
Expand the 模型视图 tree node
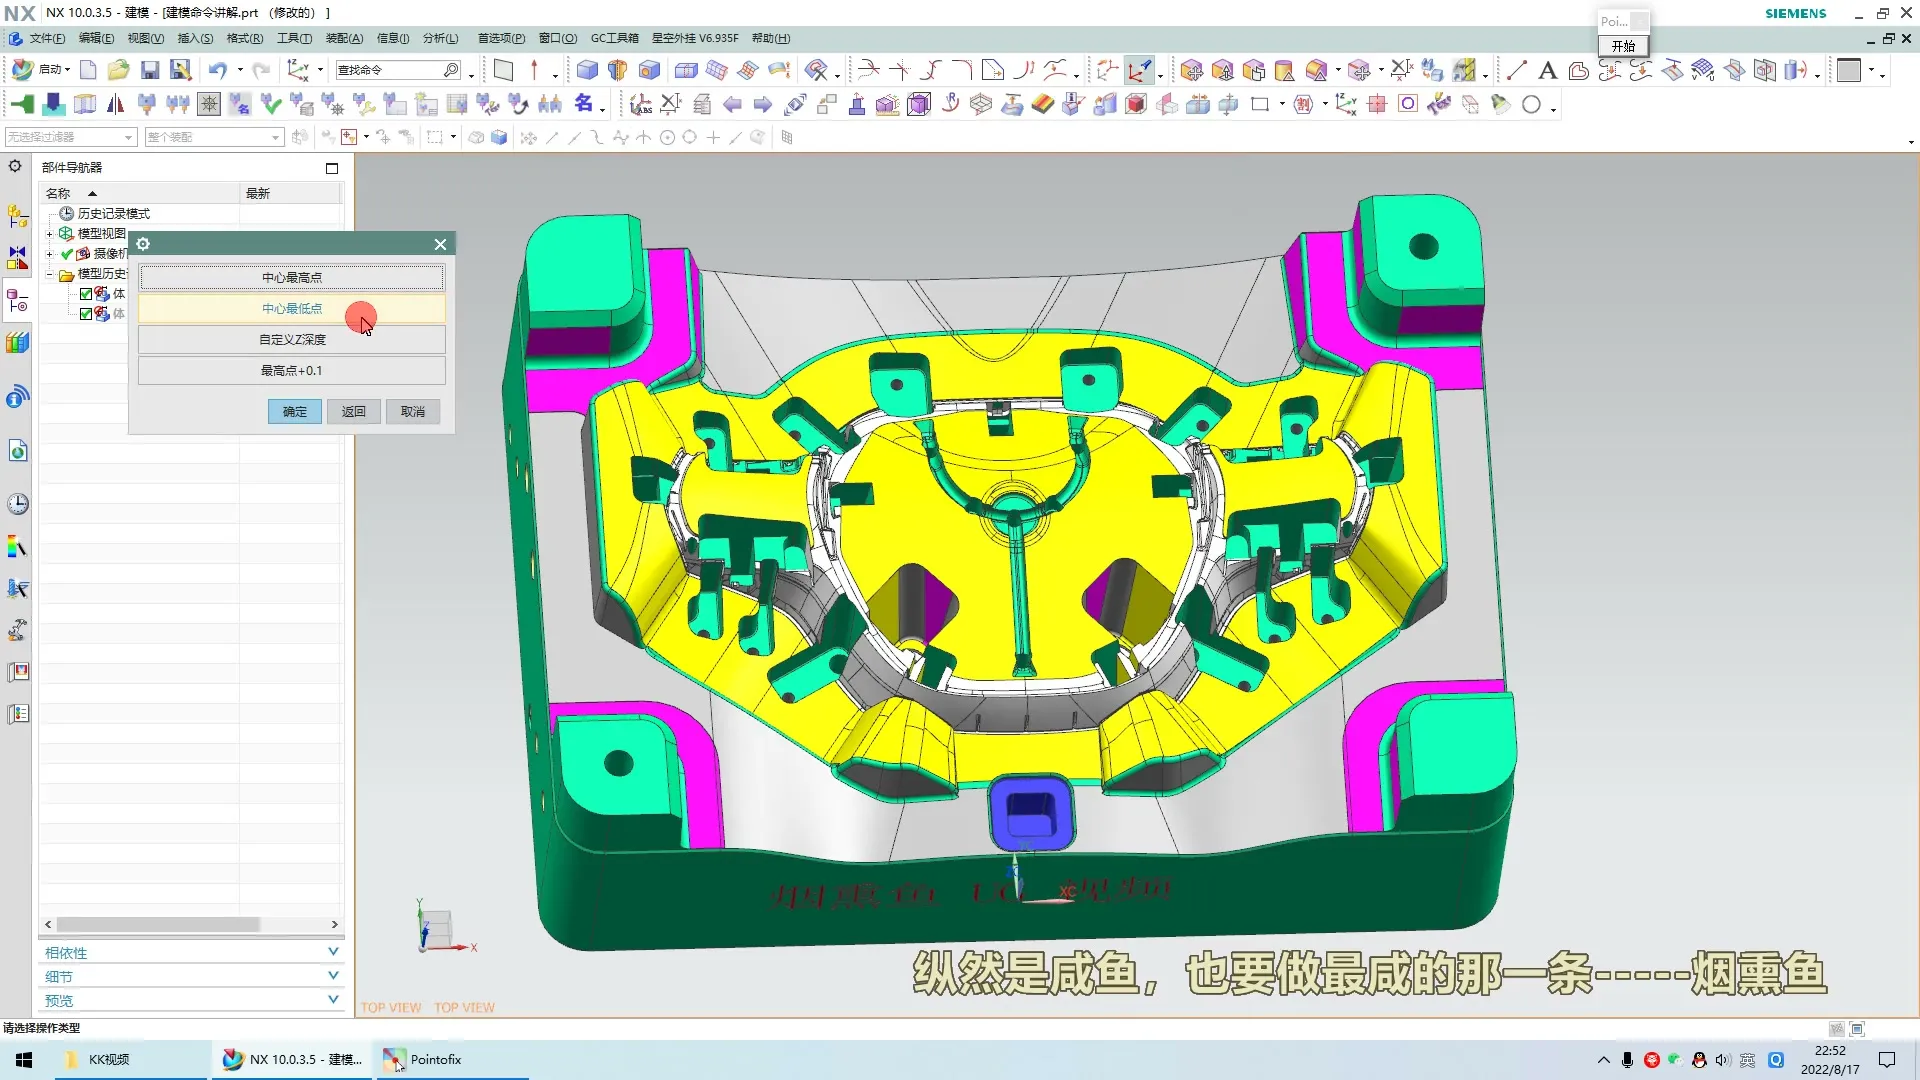coord(49,234)
